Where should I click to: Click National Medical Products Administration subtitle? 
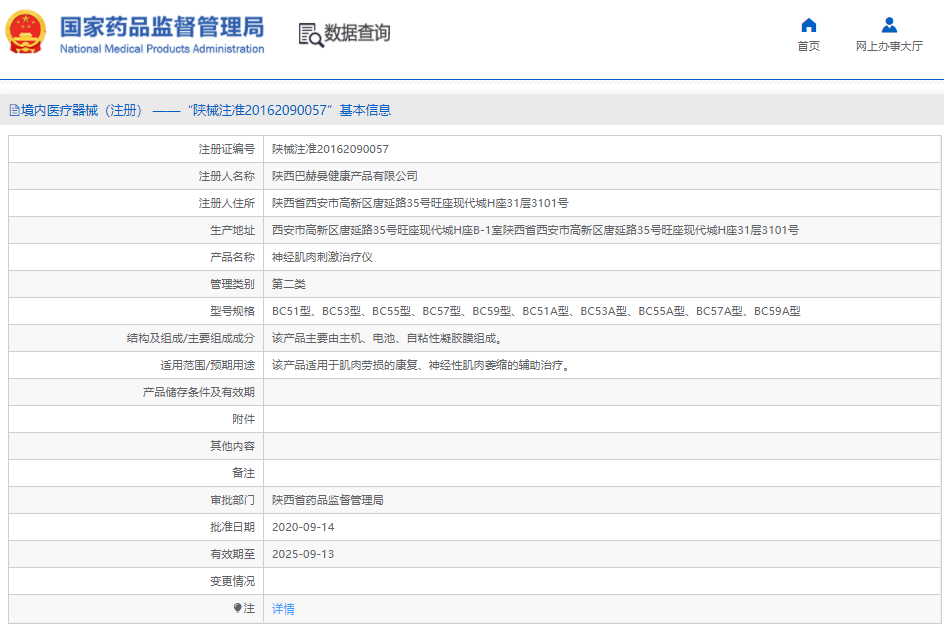coord(162,49)
